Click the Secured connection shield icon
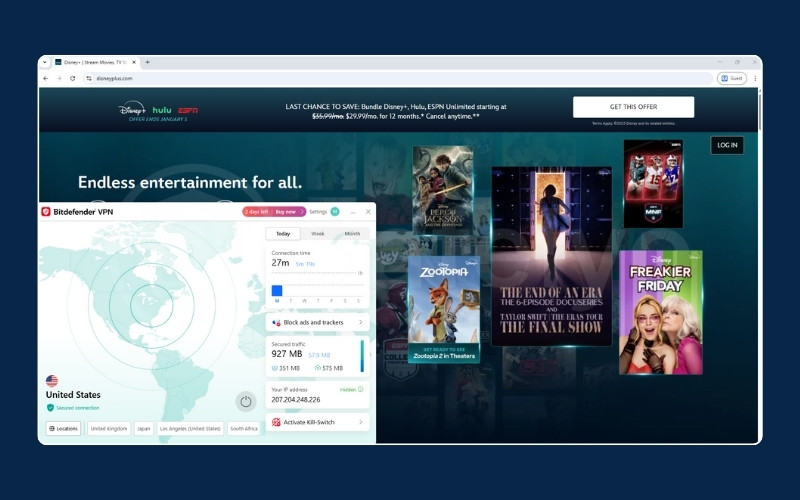 pos(50,408)
